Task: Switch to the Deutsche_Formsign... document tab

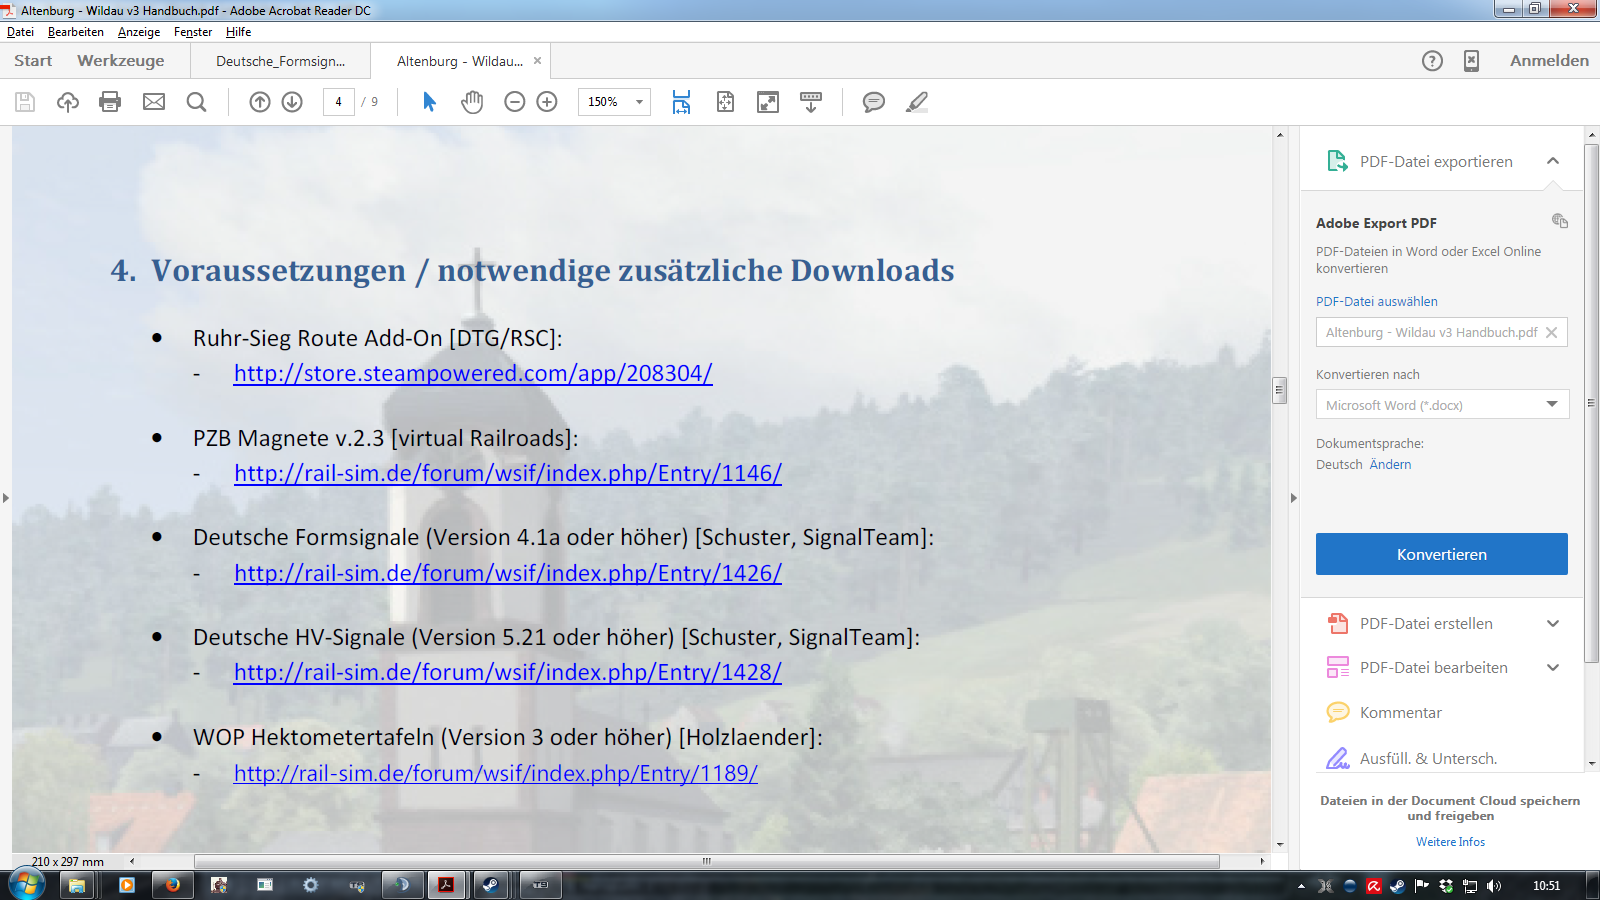Action: (x=281, y=61)
